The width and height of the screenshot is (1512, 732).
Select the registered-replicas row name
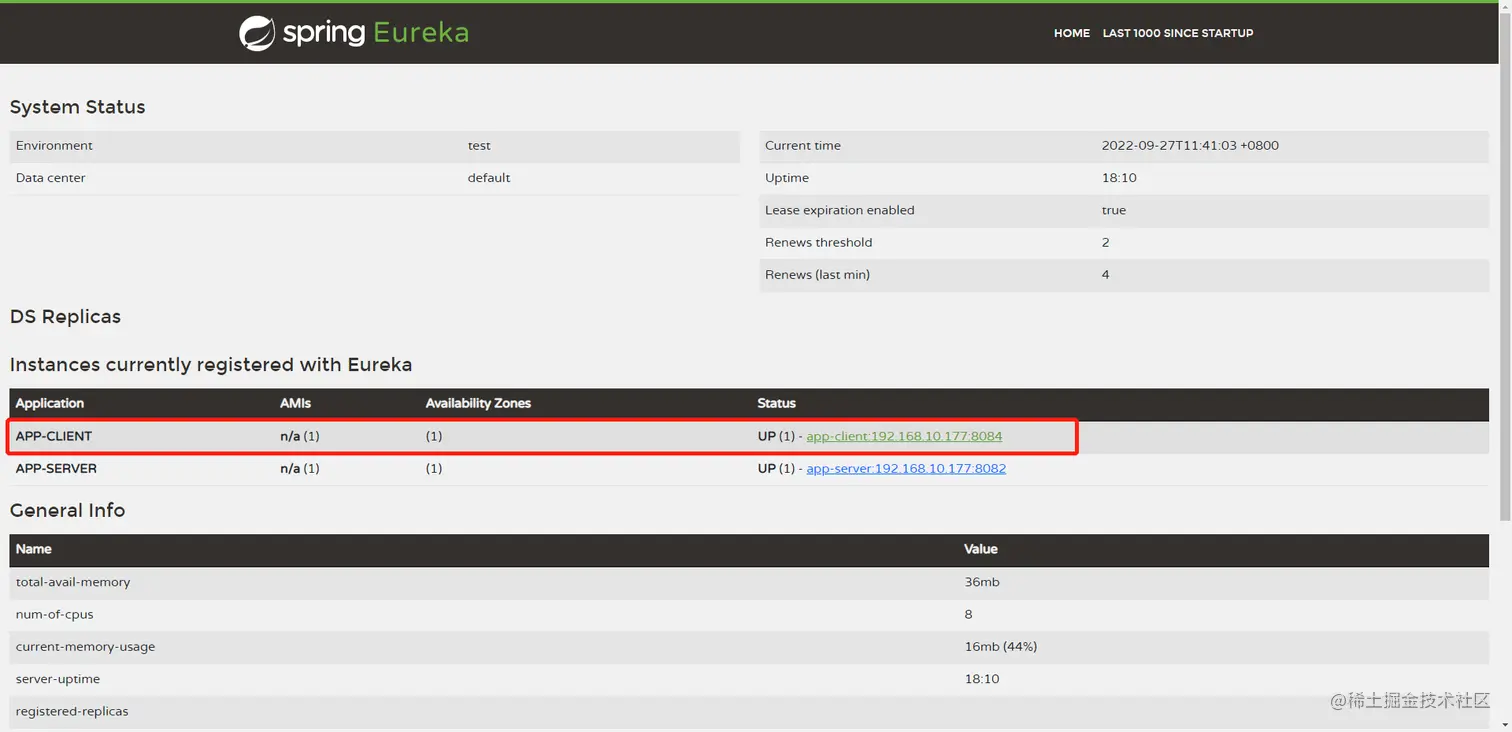click(x=72, y=711)
